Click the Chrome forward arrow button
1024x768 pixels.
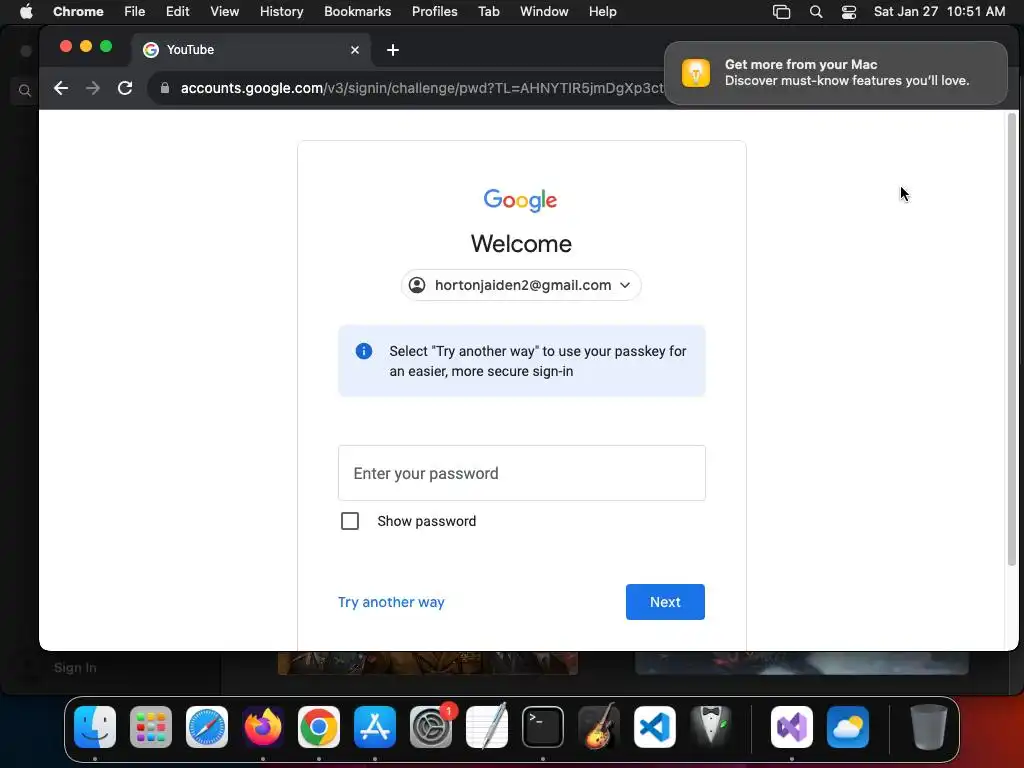tap(93, 88)
